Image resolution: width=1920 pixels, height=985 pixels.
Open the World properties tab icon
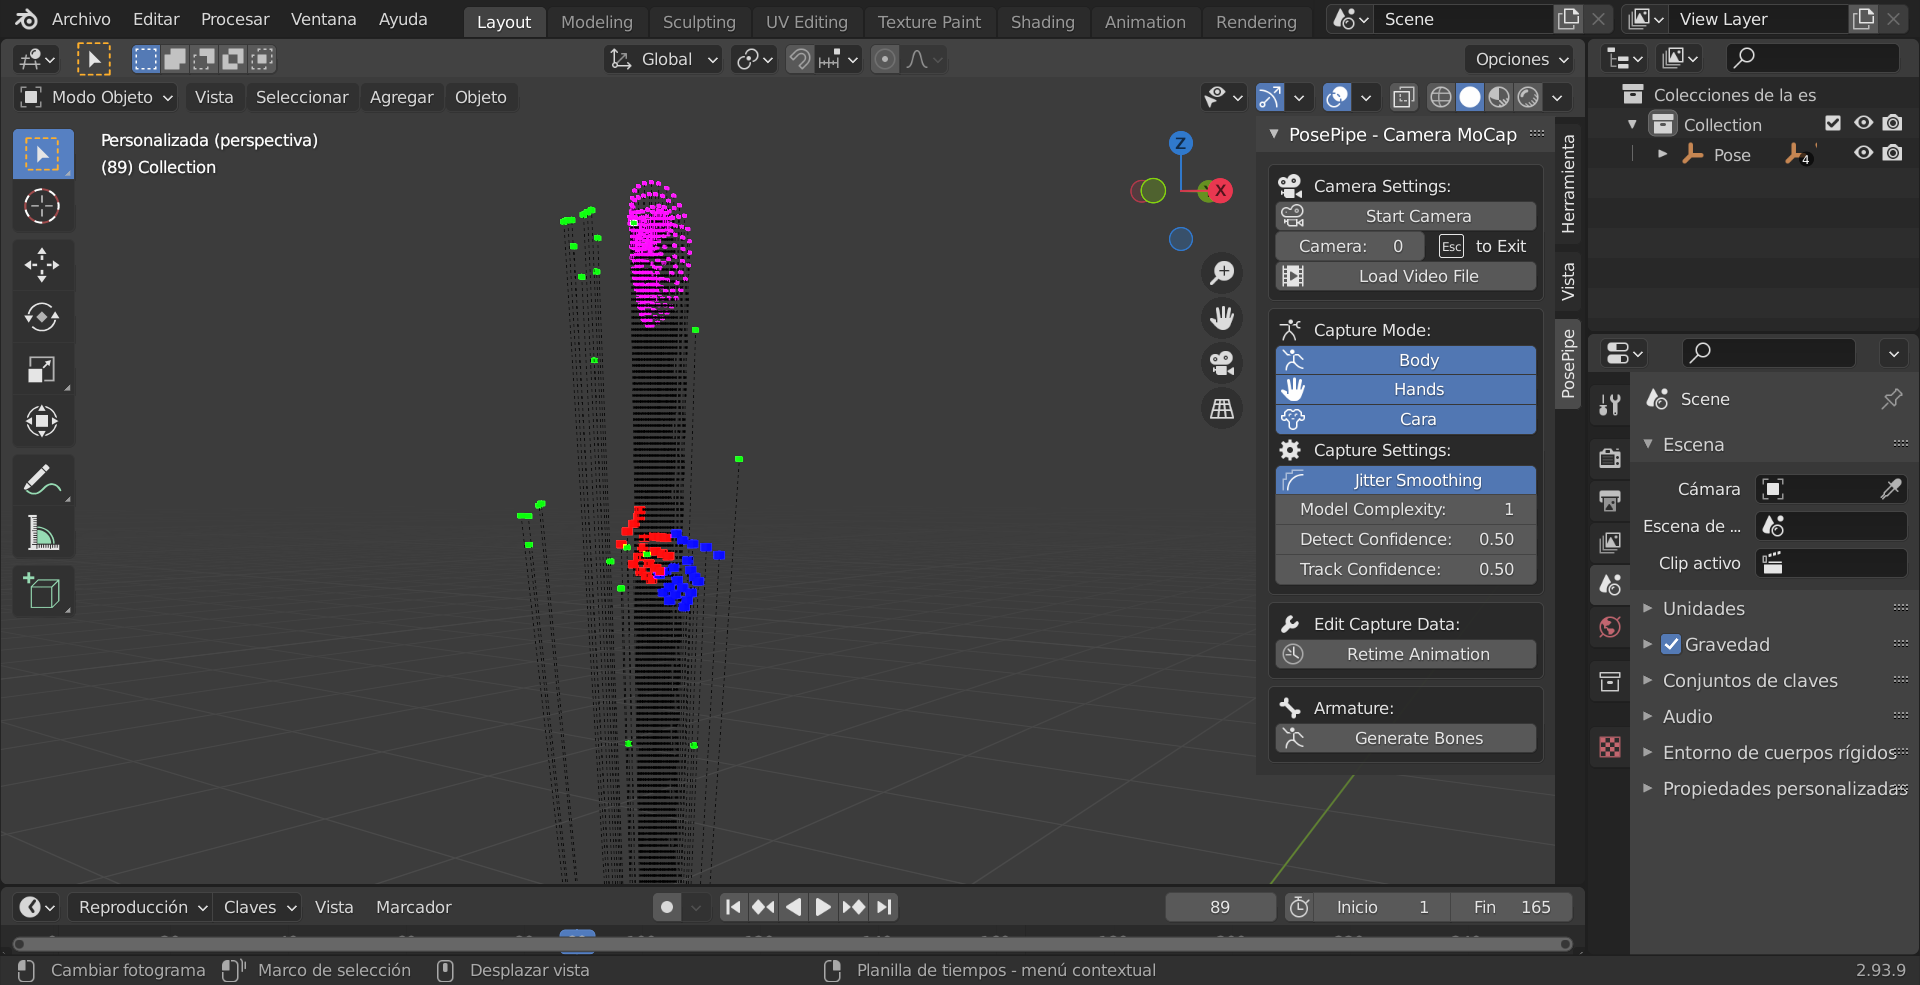coord(1610,627)
